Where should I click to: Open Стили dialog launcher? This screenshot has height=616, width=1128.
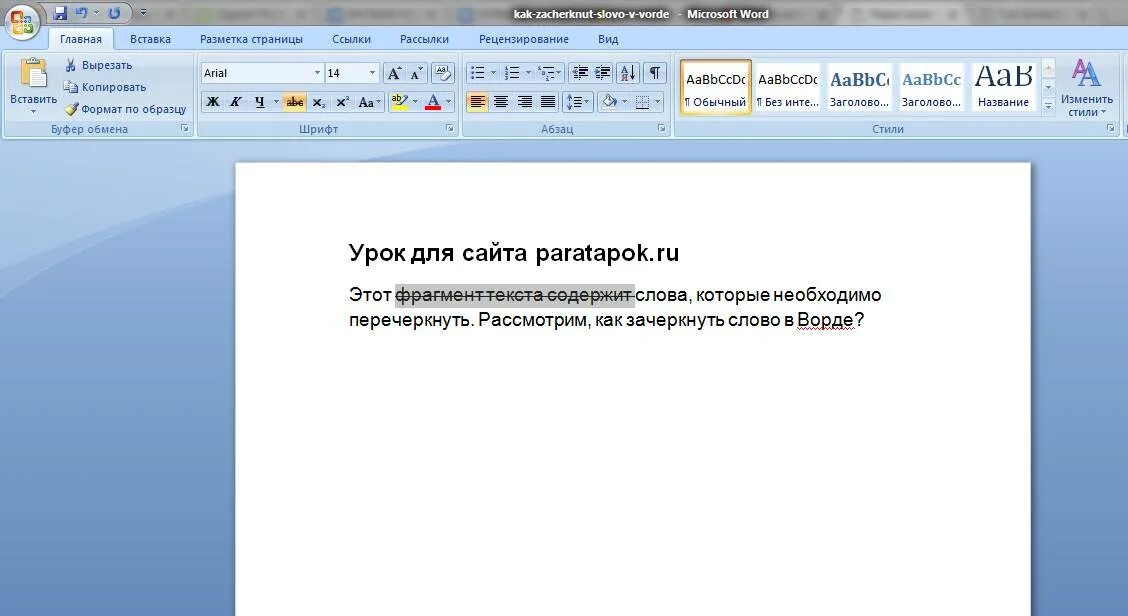tap(1110, 128)
